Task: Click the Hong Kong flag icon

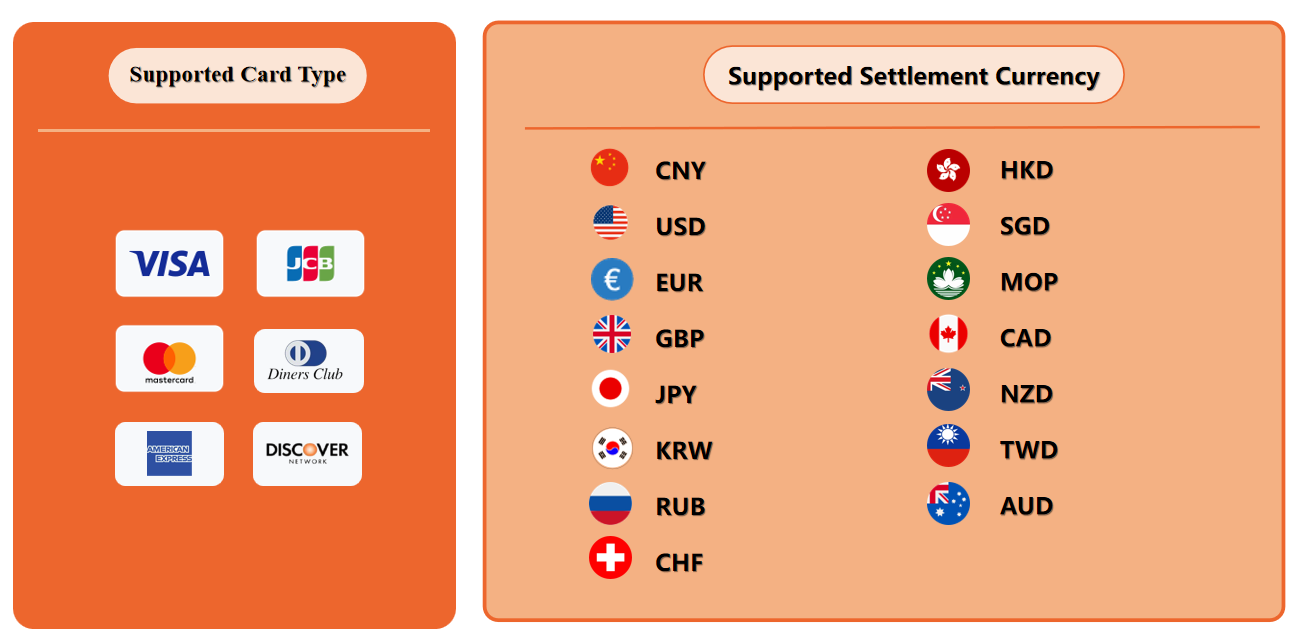Action: tap(948, 170)
